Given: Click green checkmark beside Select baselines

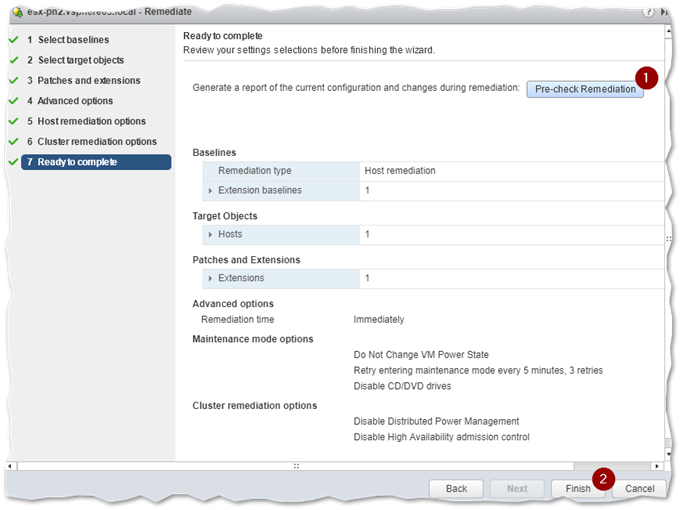Looking at the screenshot, I should [13, 40].
